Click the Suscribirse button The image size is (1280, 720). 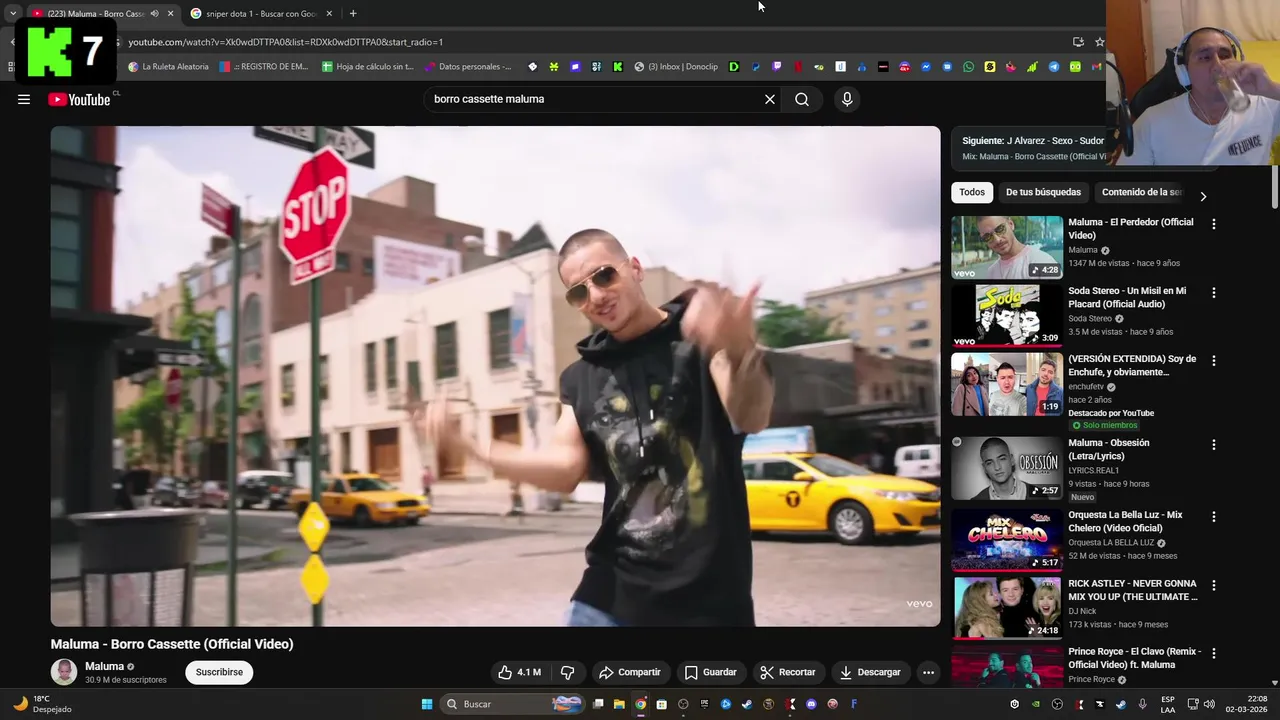coord(219,672)
